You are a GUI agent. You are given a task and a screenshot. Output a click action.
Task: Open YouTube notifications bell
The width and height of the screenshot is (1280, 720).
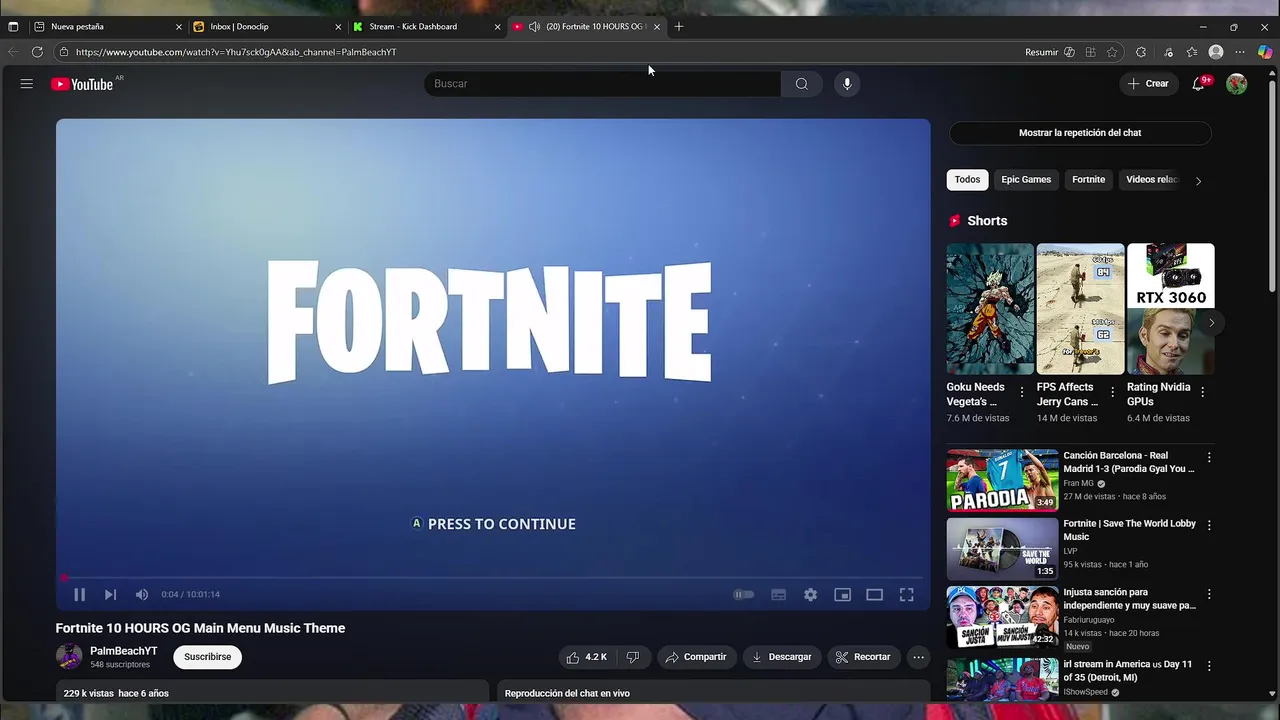coord(1198,84)
